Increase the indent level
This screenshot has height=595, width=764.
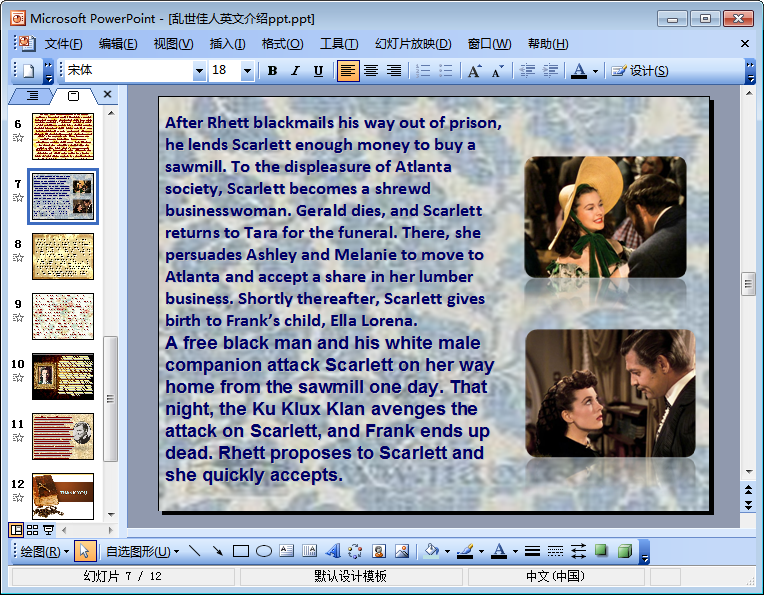550,71
